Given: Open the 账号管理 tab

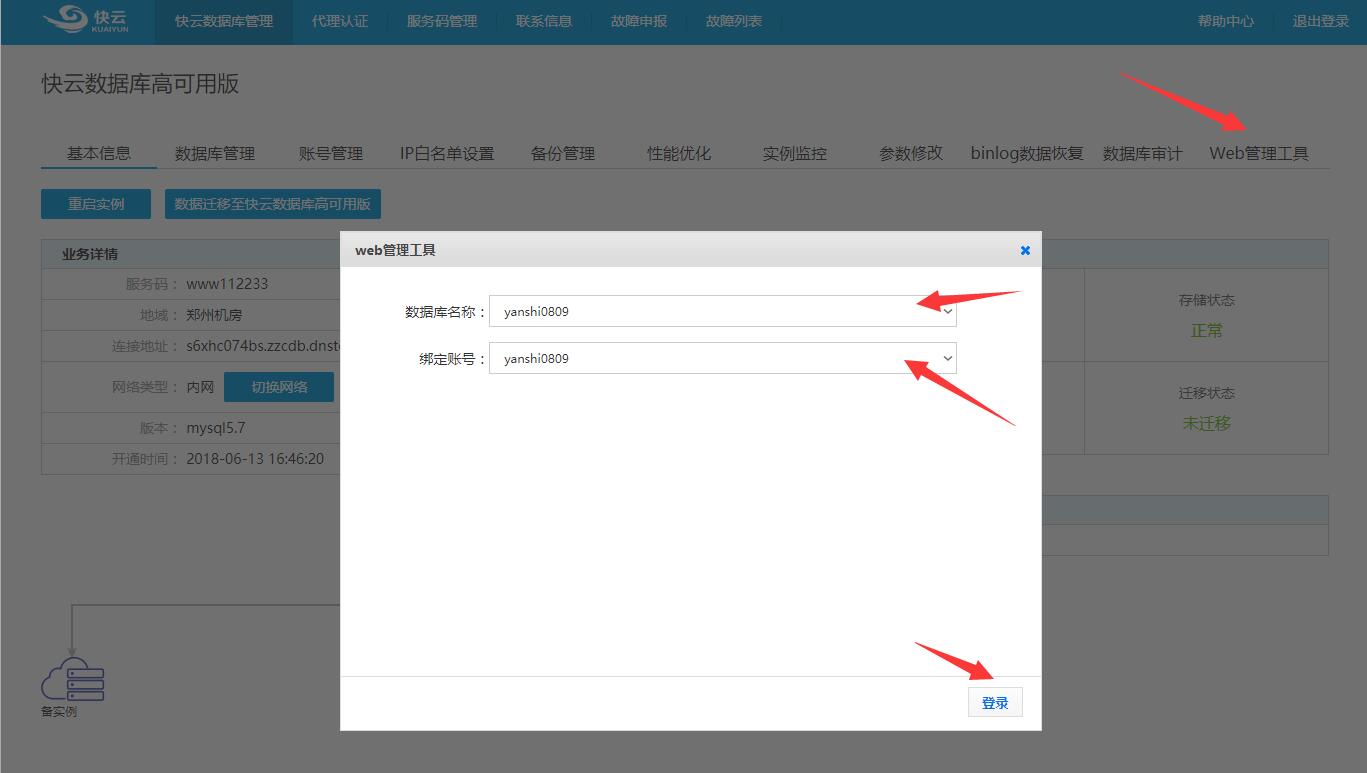Looking at the screenshot, I should (x=331, y=153).
